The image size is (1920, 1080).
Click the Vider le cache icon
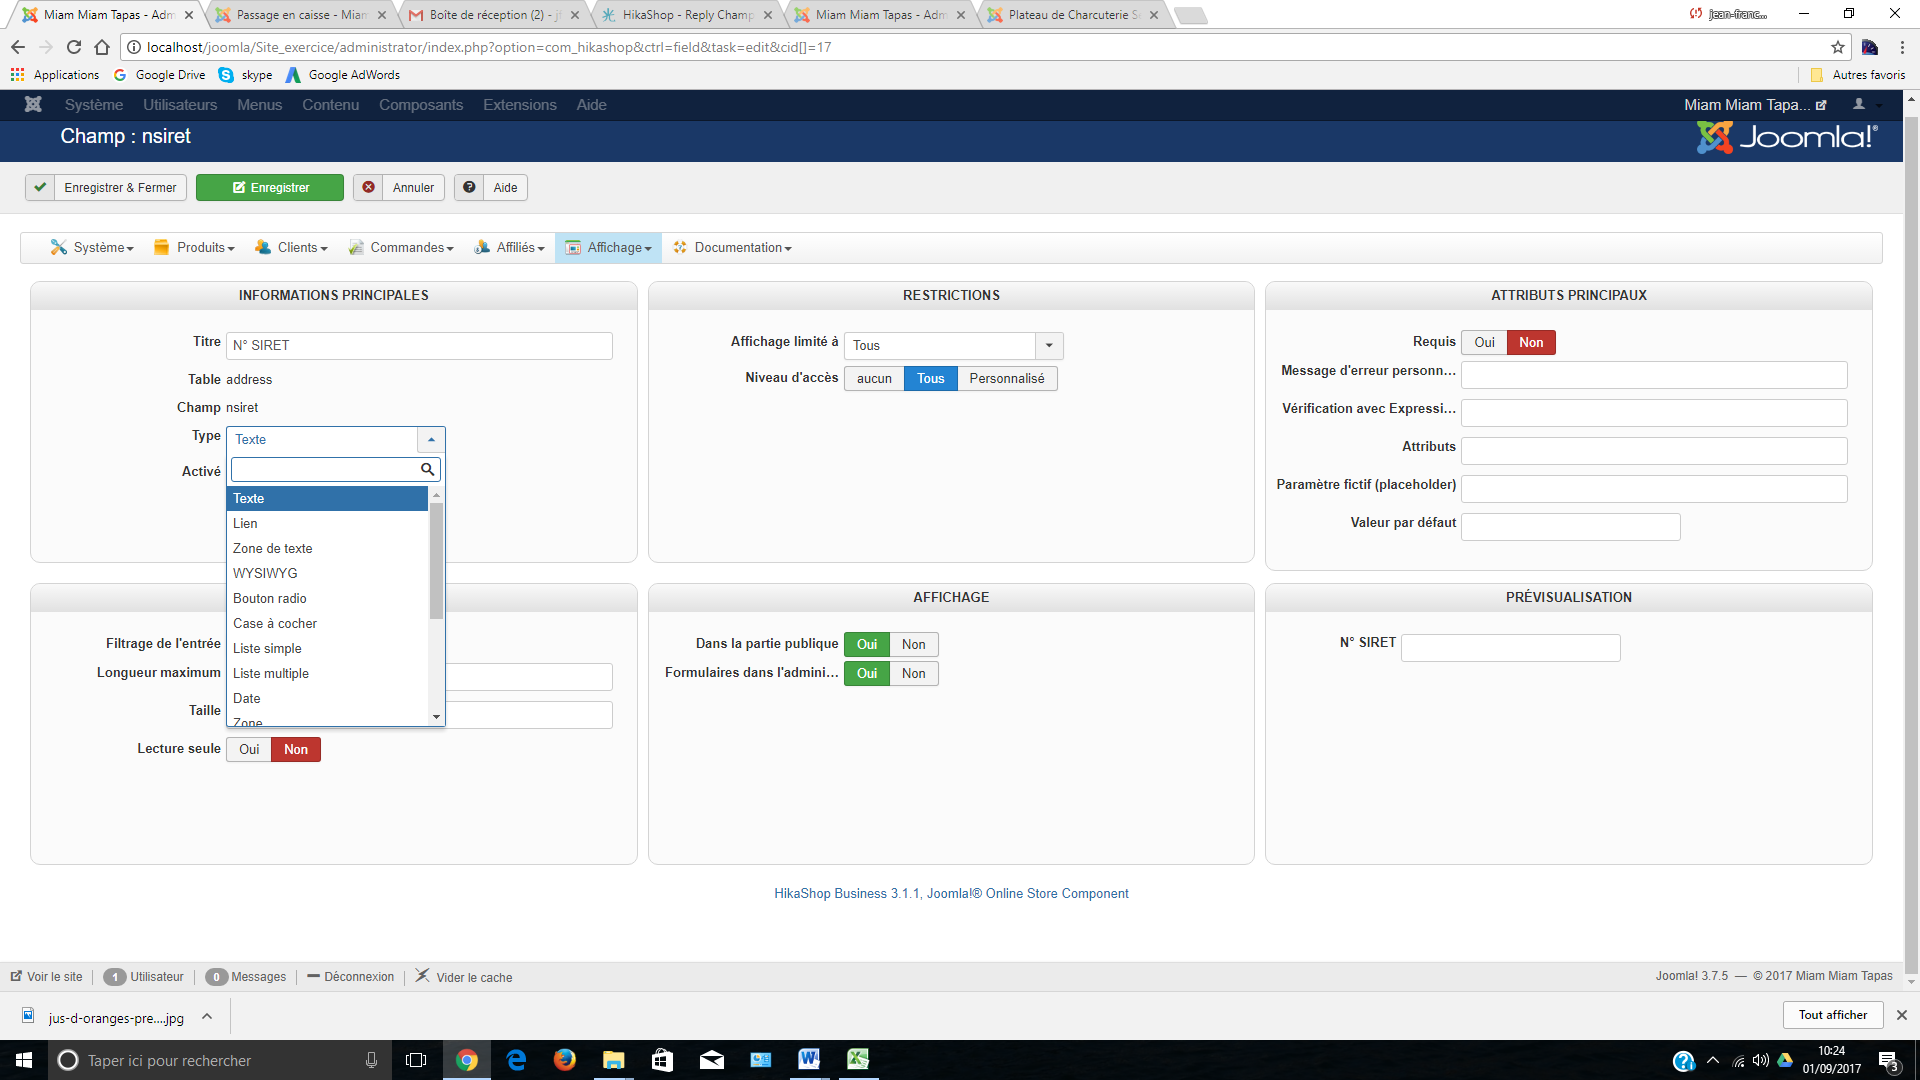click(423, 976)
